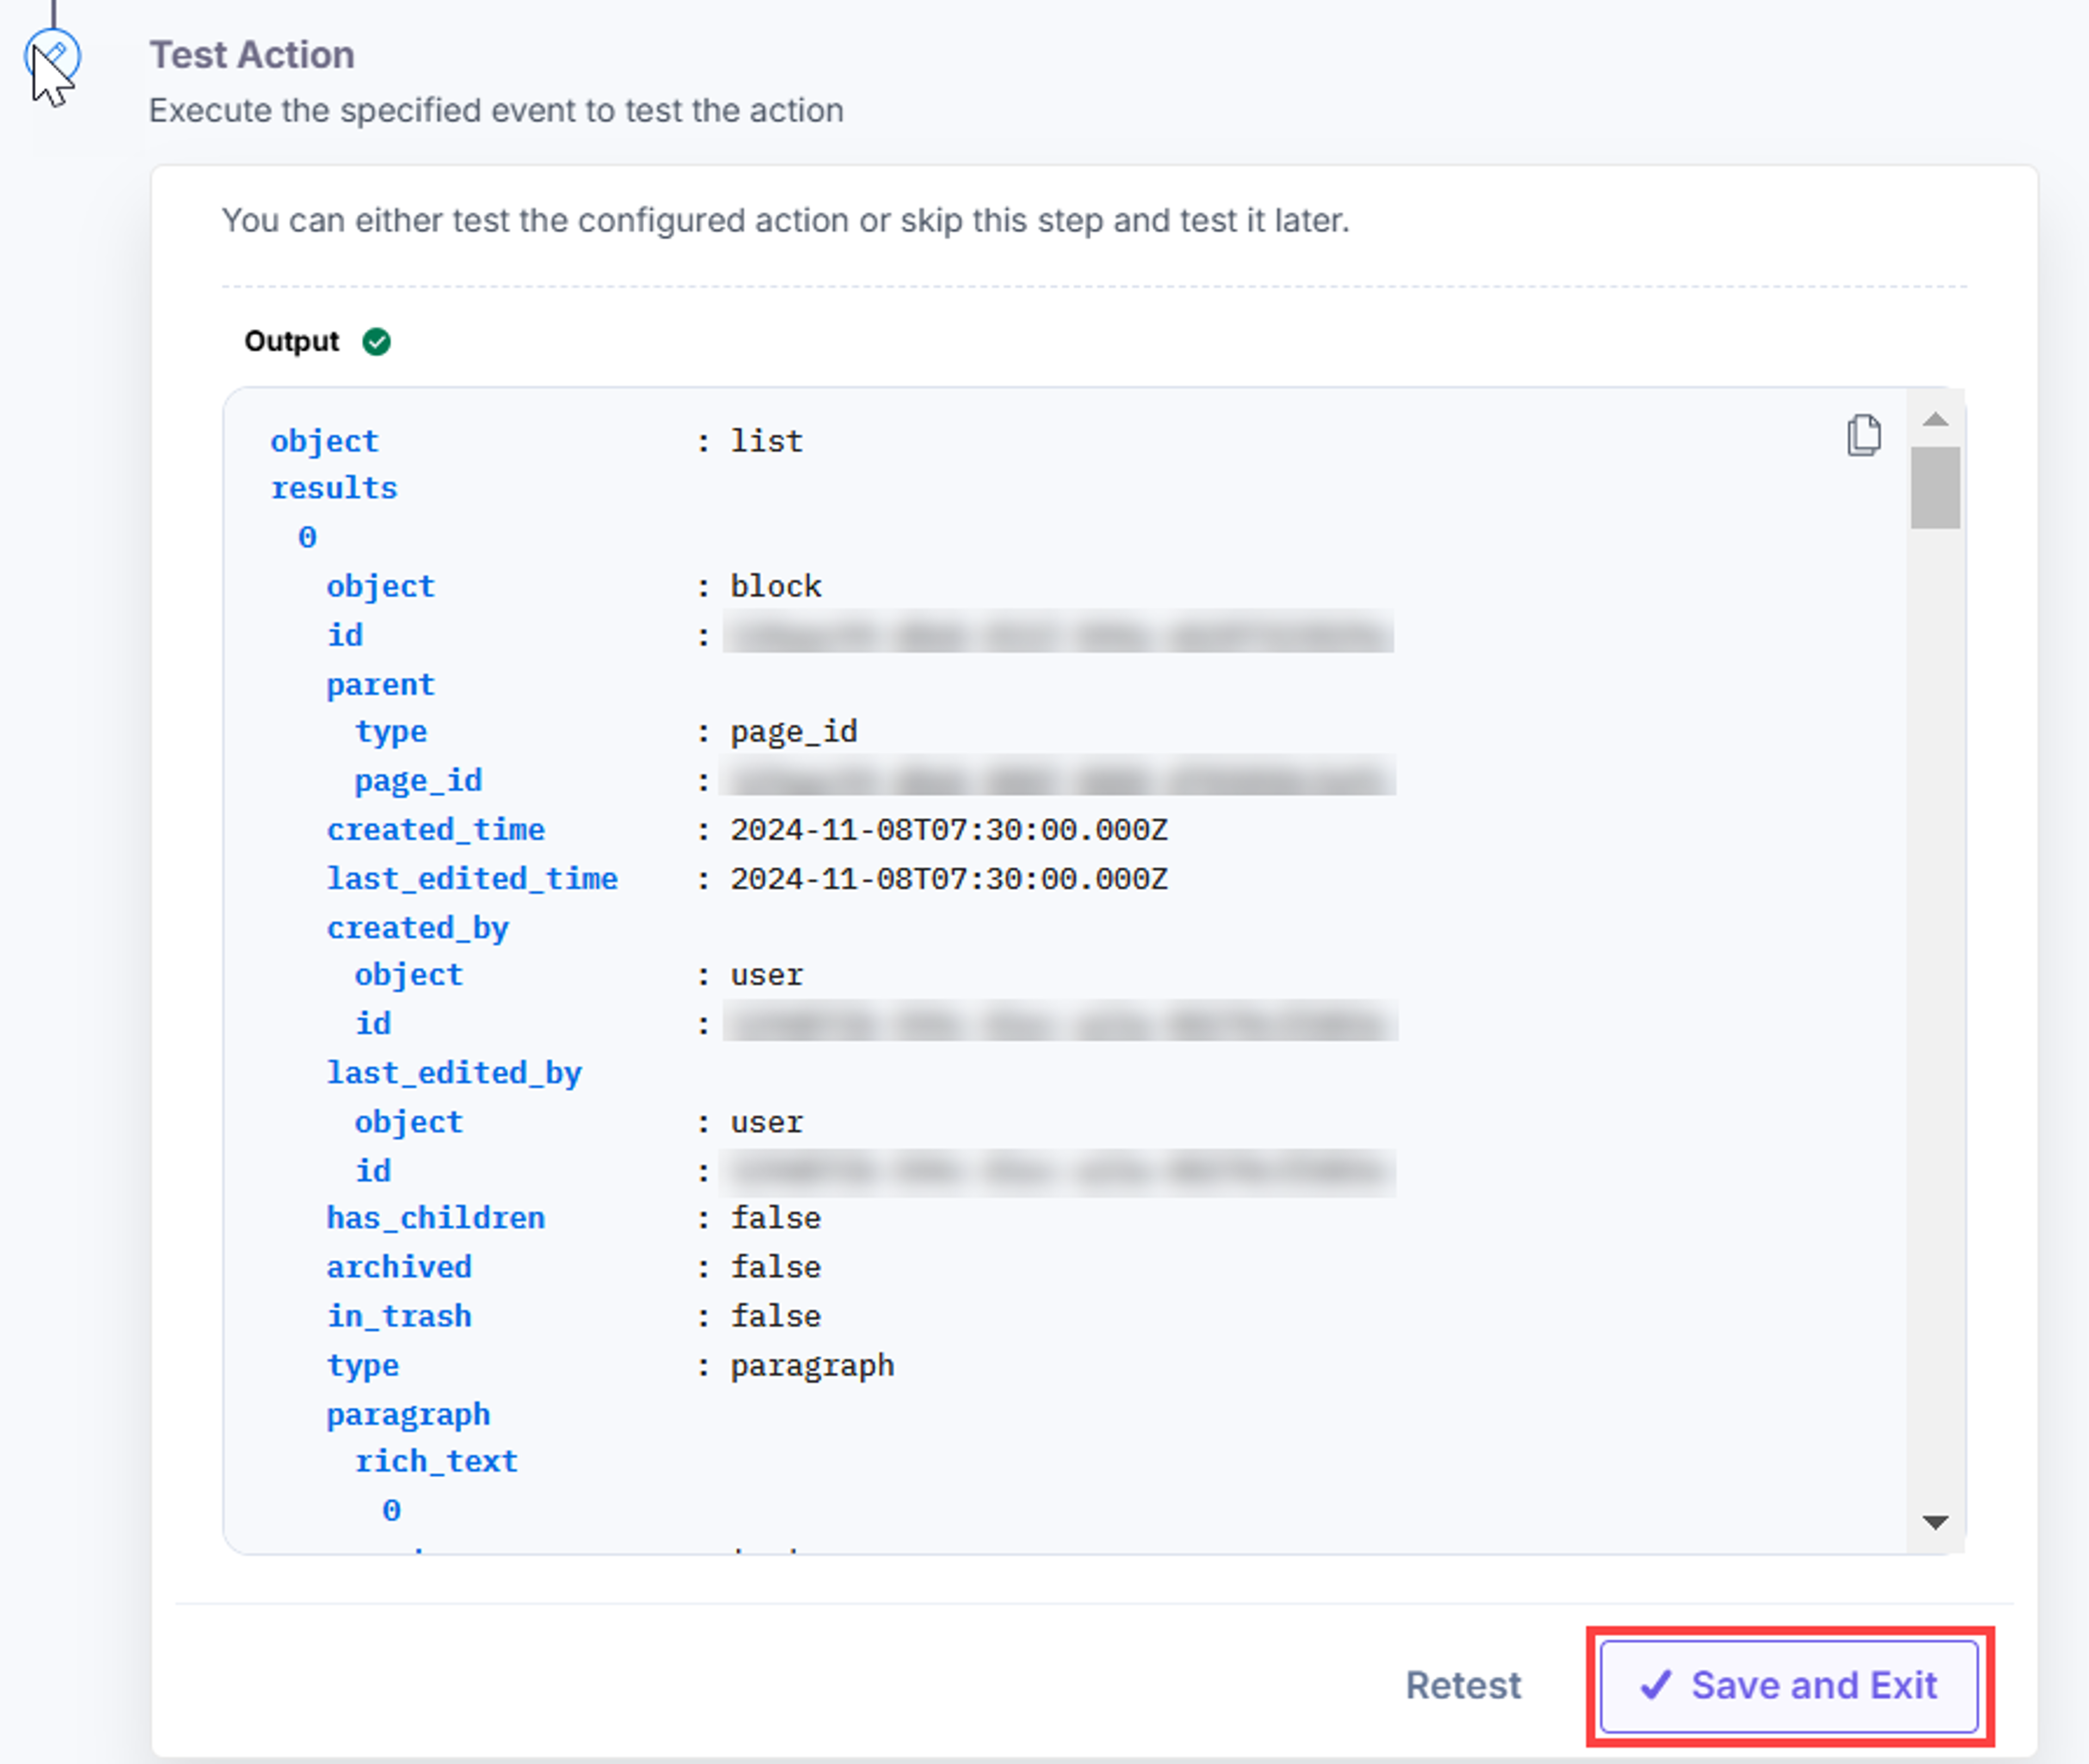Click the last_edited_time timestamp value

(949, 878)
